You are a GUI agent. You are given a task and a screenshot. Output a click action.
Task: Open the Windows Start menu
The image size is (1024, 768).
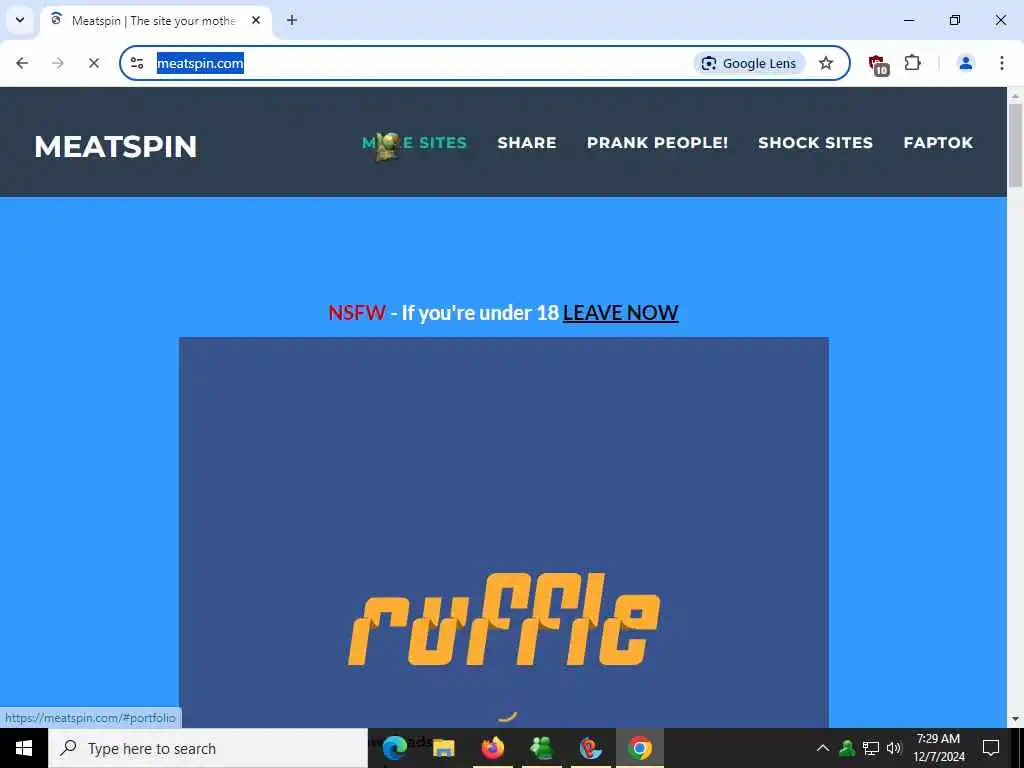click(24, 748)
